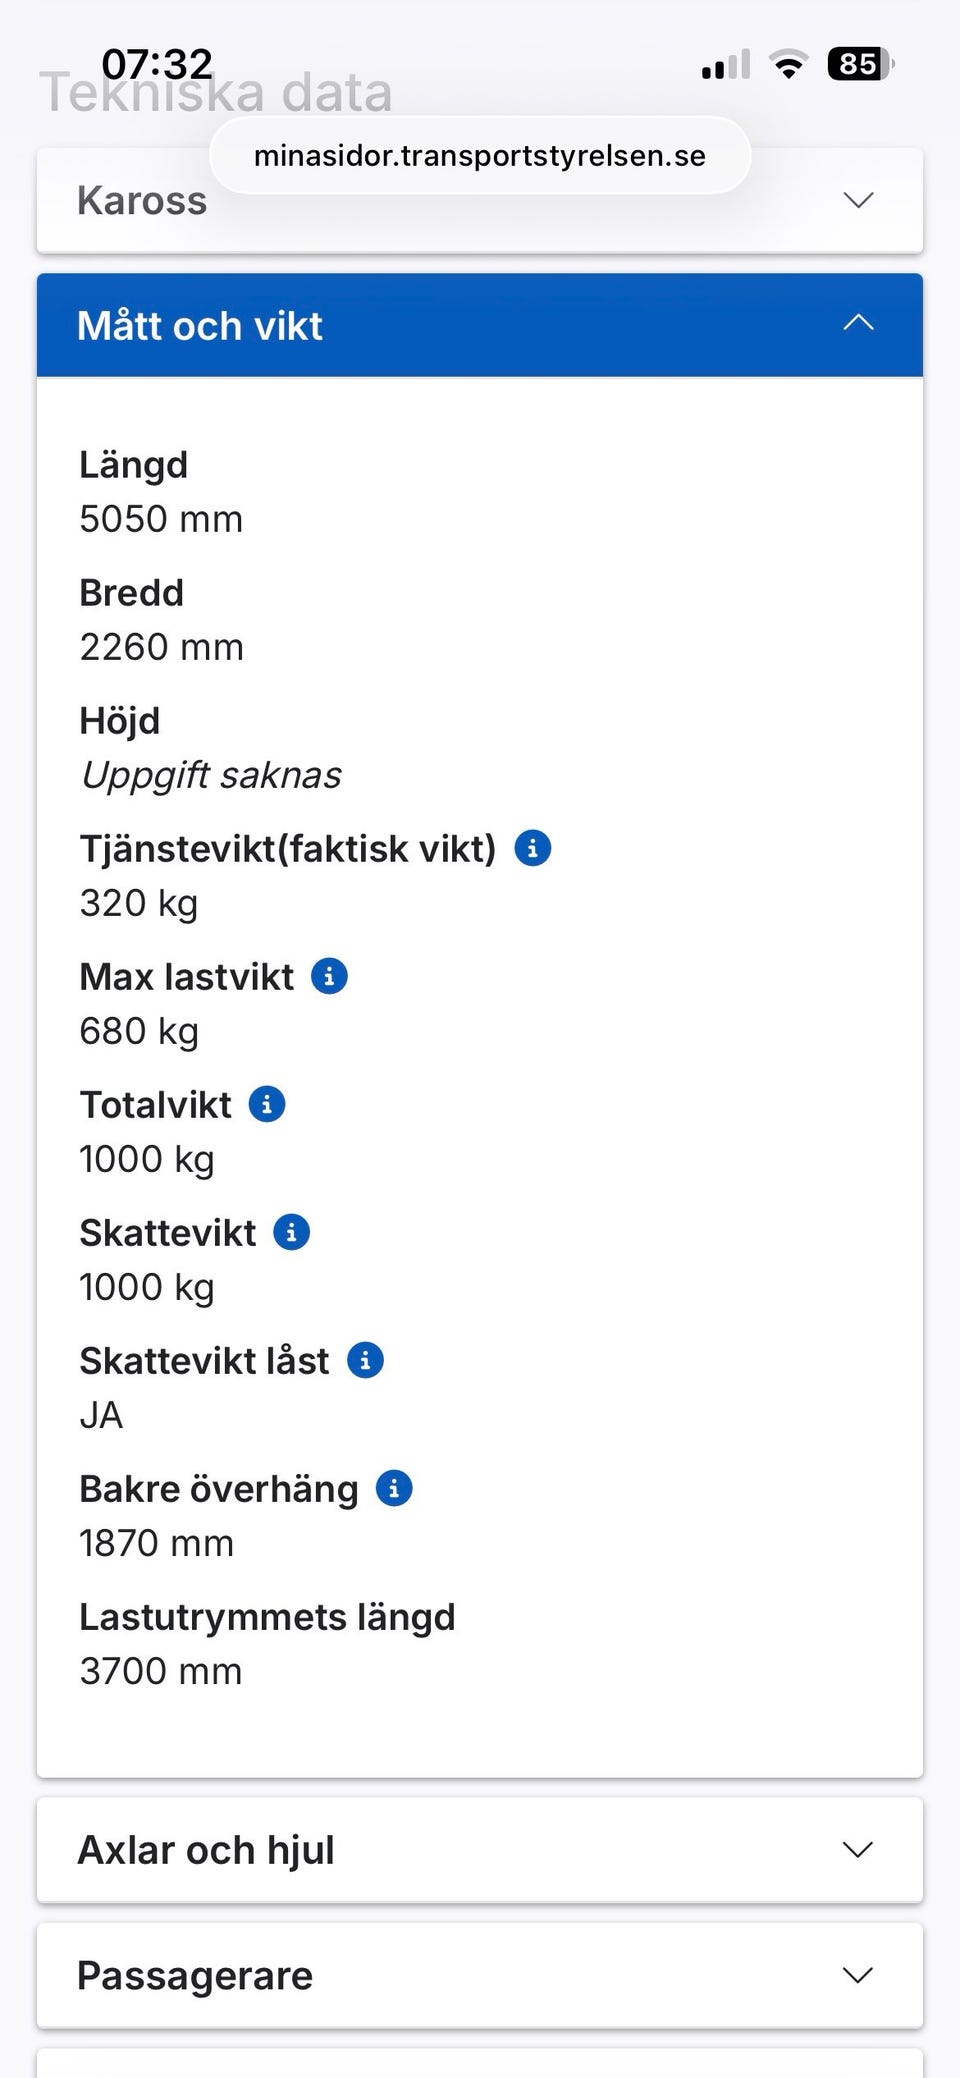The width and height of the screenshot is (960, 2078).
Task: Tap the Passagerare section label
Action: pyautogui.click(x=195, y=1975)
